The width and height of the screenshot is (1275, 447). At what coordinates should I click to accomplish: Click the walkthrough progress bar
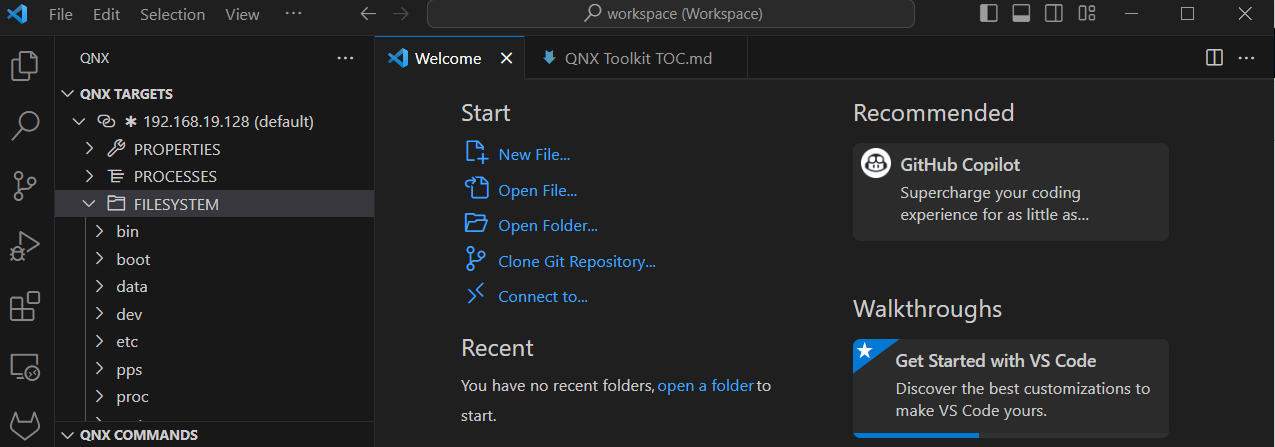coord(1010,435)
